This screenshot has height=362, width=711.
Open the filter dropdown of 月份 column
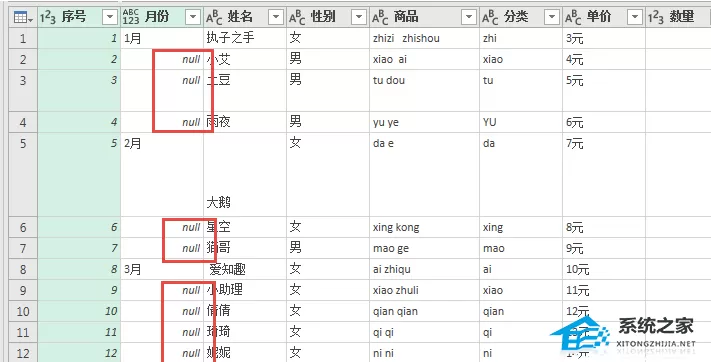tap(193, 18)
